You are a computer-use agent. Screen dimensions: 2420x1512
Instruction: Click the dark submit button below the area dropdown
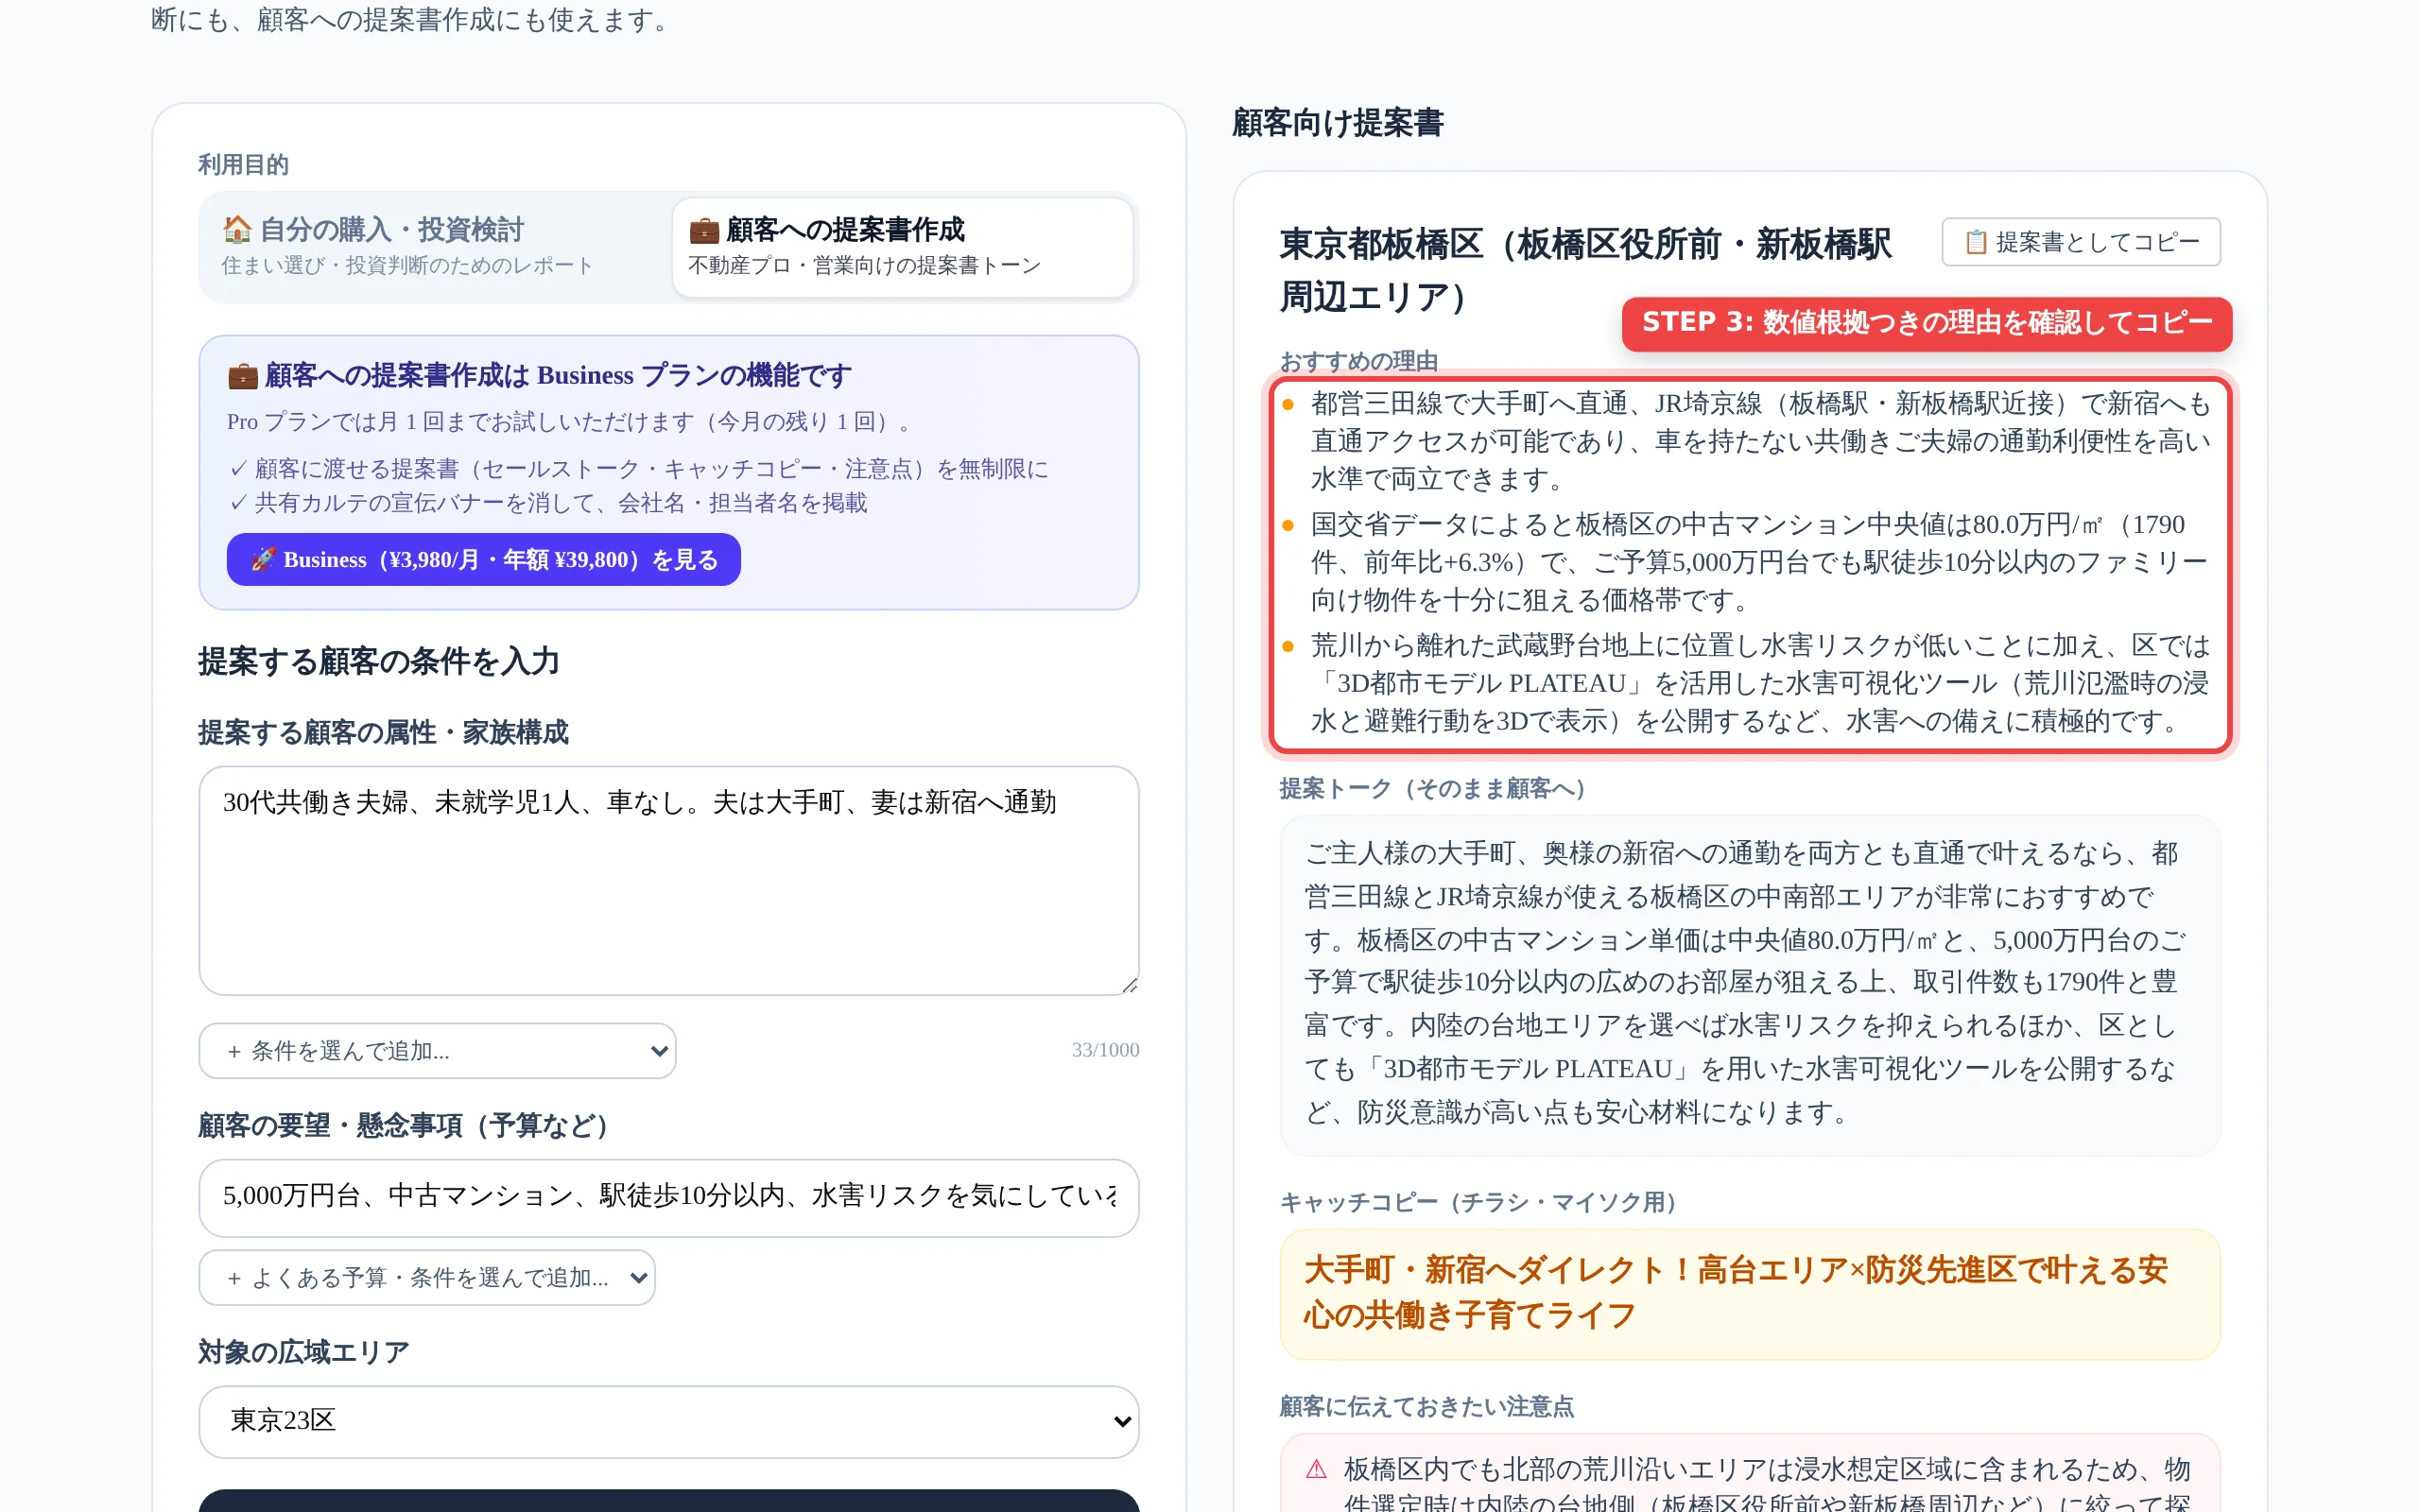(x=668, y=1500)
